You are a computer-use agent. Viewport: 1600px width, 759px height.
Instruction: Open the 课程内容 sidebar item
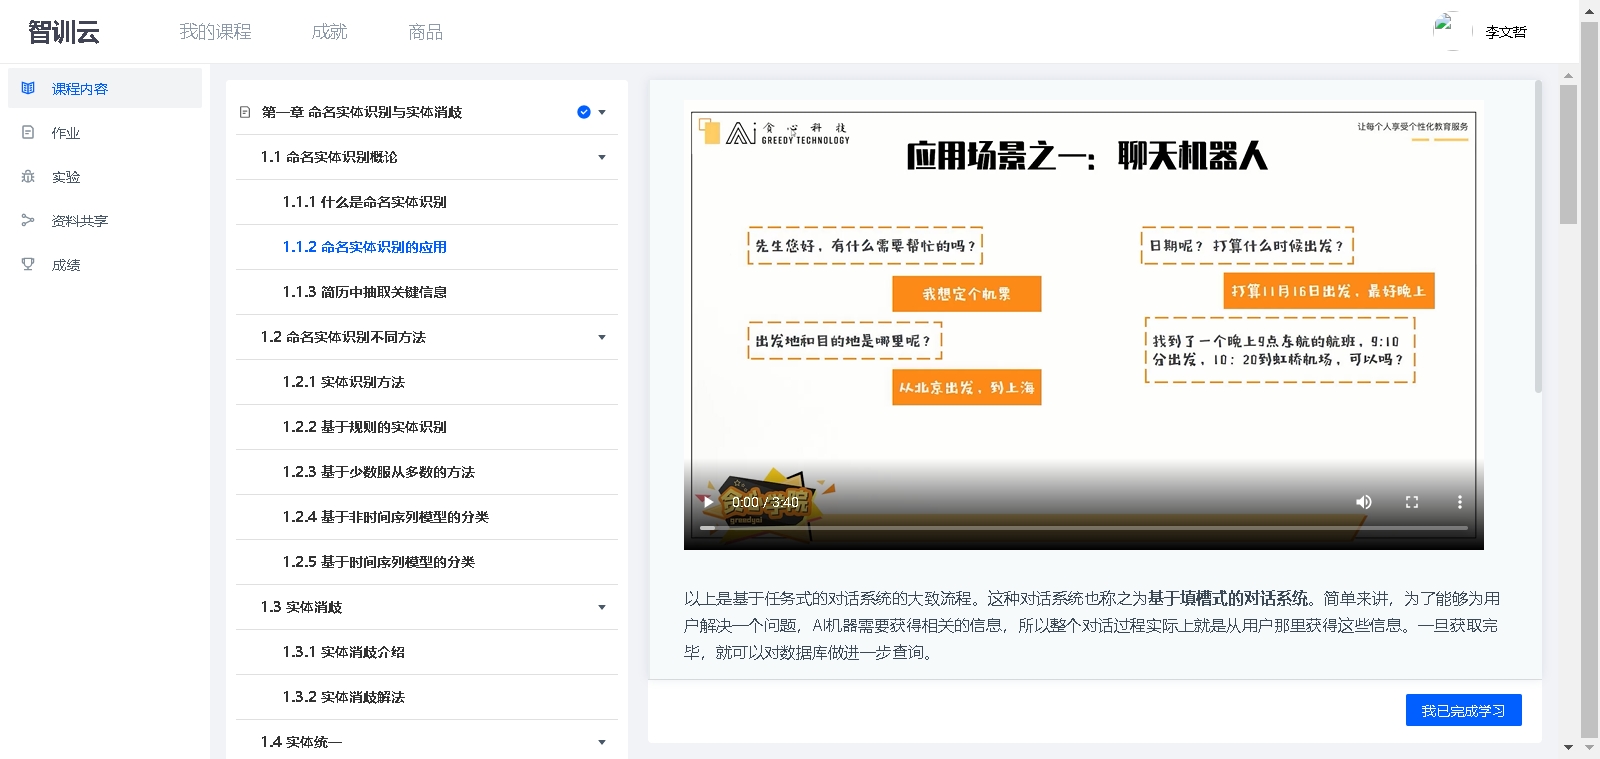point(105,88)
